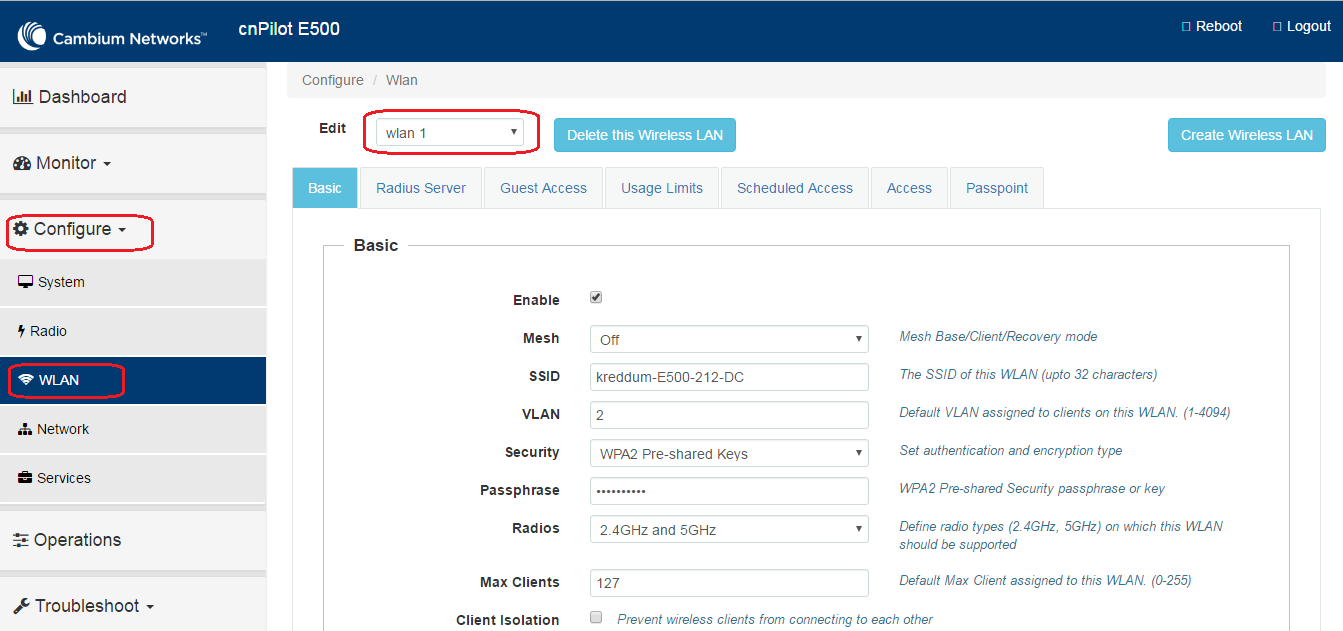Viewport: 1343px width, 631px height.
Task: Switch to the Radius Server tab
Action: coord(421,188)
